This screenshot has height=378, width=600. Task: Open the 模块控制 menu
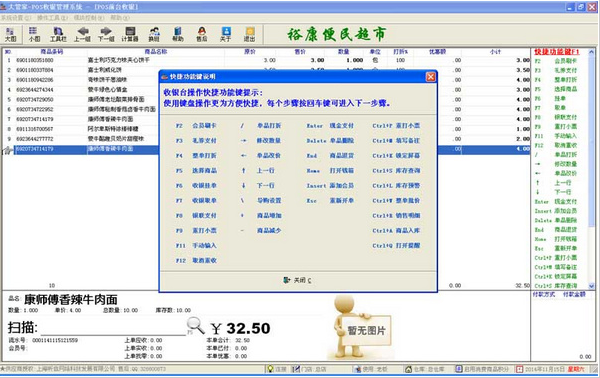[x=89, y=18]
